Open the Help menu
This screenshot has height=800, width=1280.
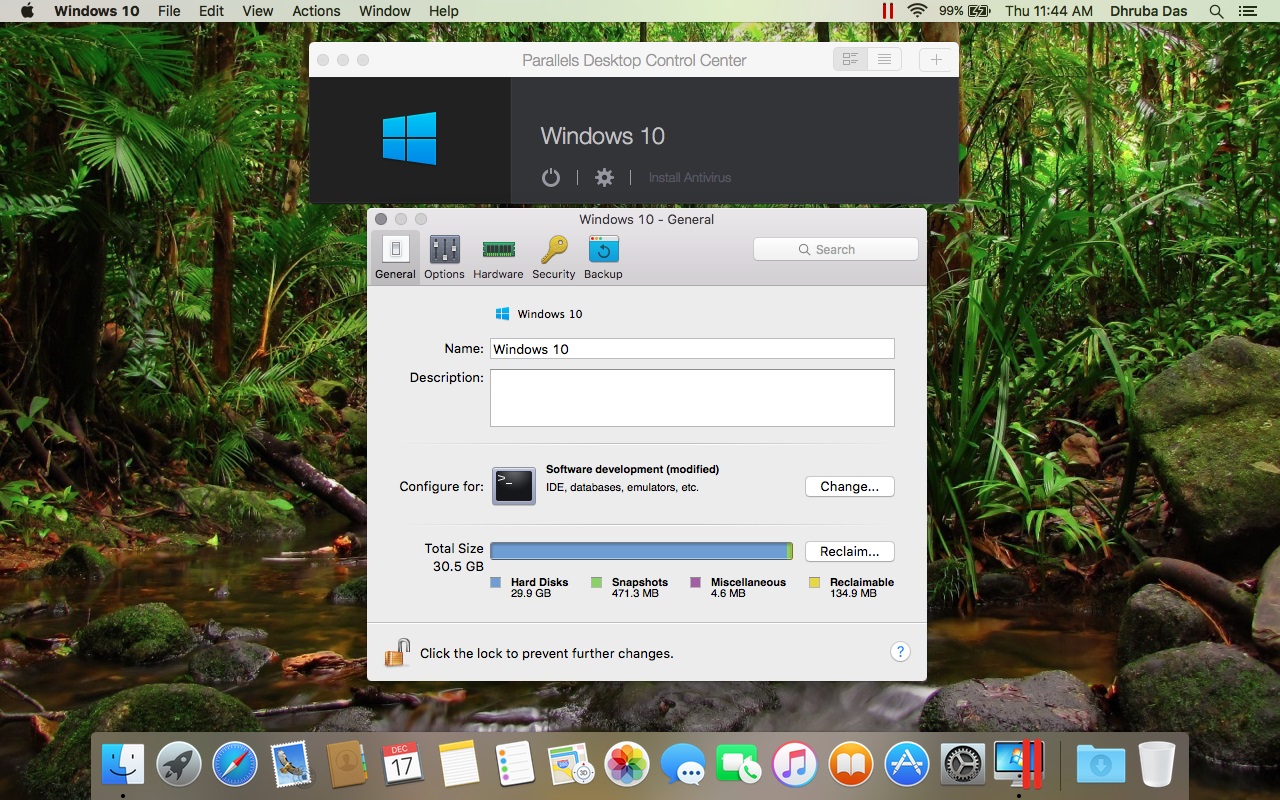(x=443, y=11)
